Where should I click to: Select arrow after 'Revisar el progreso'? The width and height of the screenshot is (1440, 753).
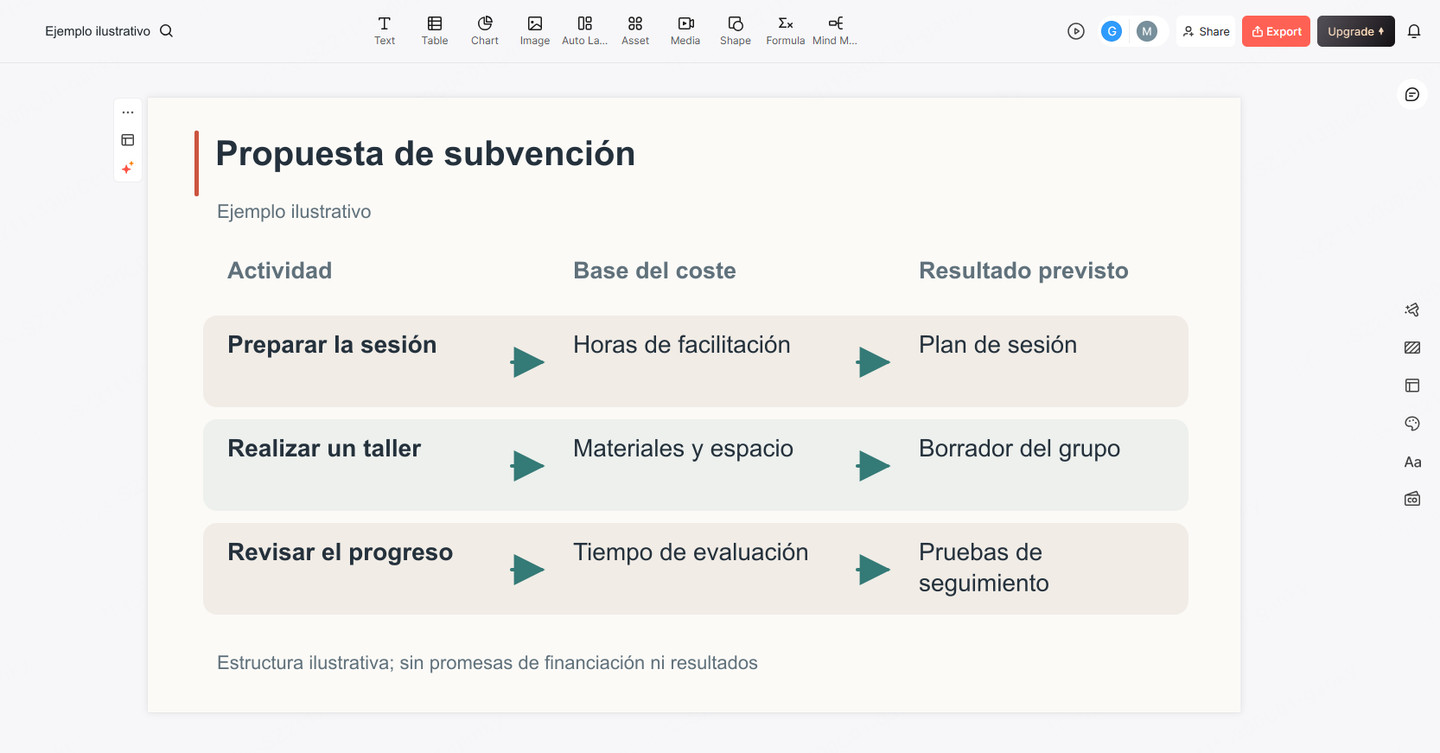coord(527,570)
